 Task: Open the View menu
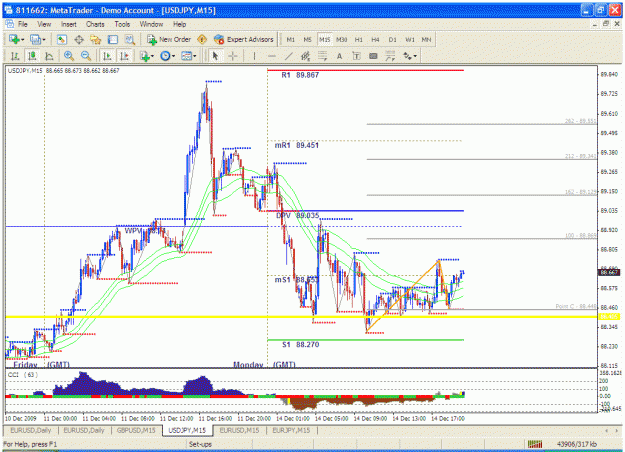point(44,24)
